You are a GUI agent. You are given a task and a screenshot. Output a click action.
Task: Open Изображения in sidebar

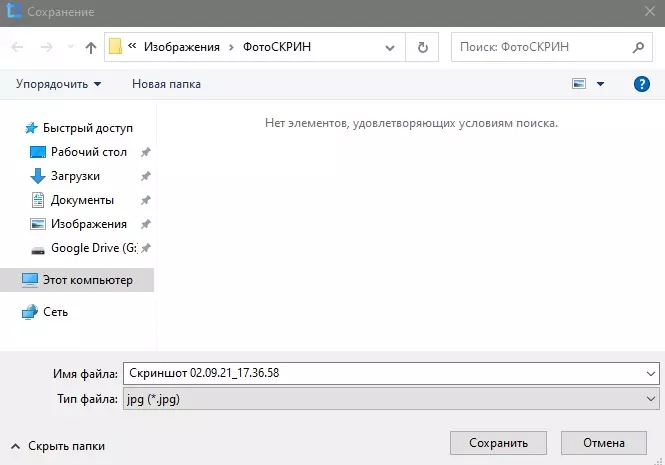pos(78,224)
